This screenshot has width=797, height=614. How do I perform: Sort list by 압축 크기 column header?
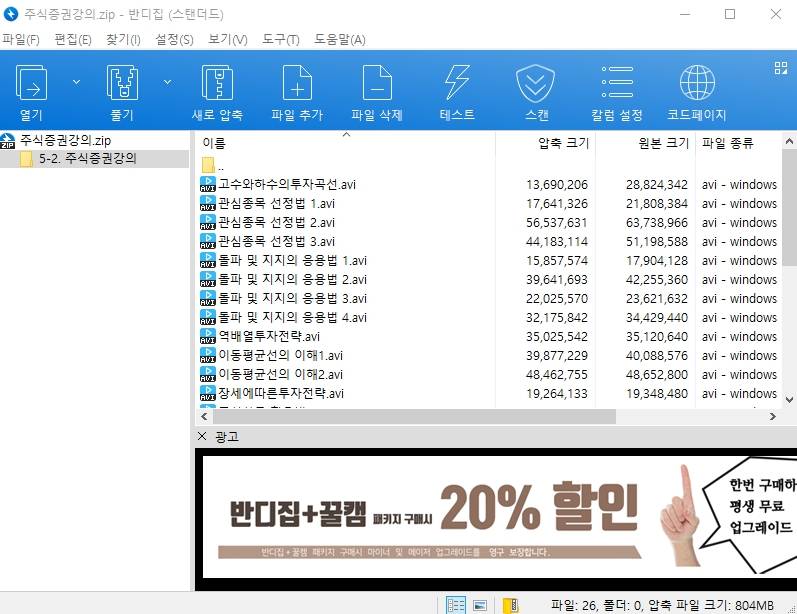[563, 143]
